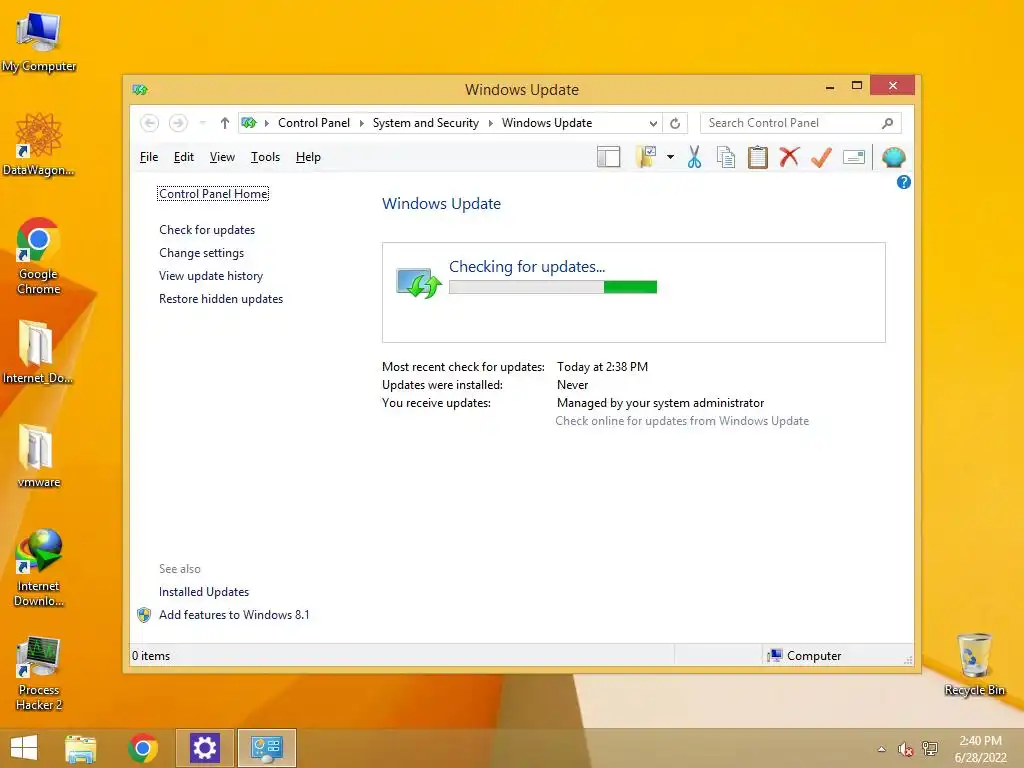
Task: Open the File menu
Action: point(149,157)
